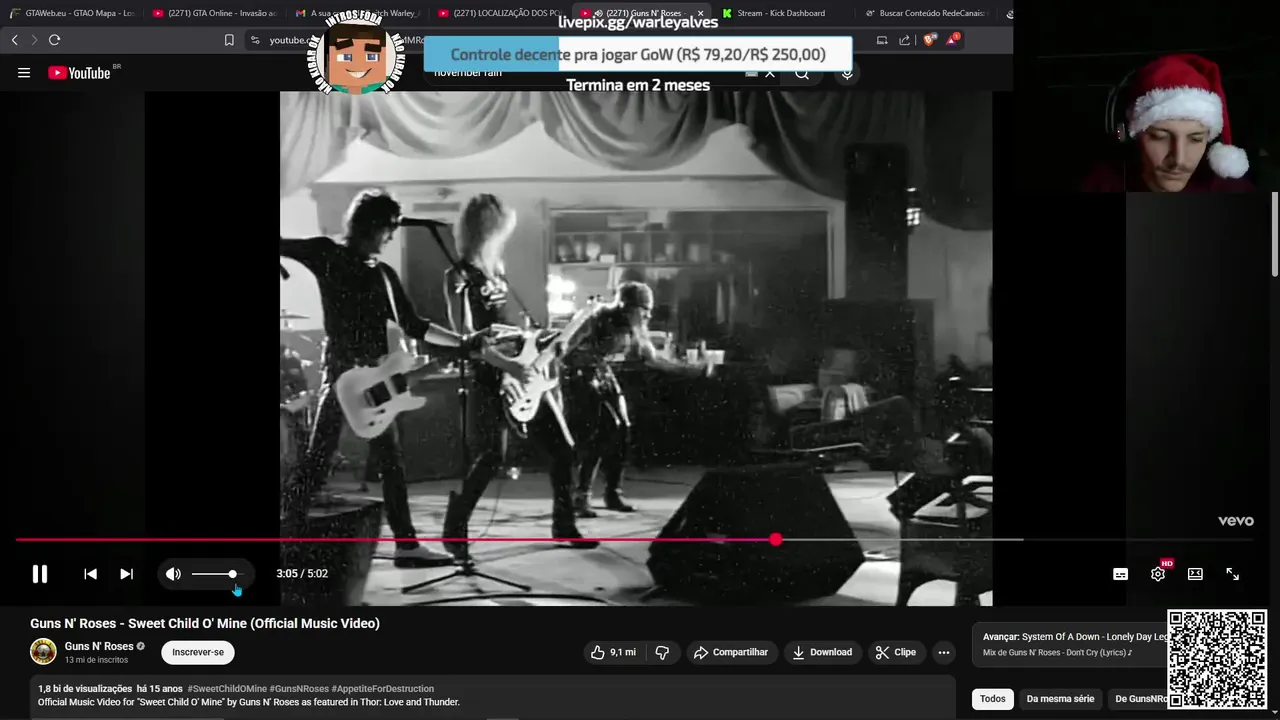Select the Todos filter chip
The width and height of the screenshot is (1280, 720).
(992, 699)
